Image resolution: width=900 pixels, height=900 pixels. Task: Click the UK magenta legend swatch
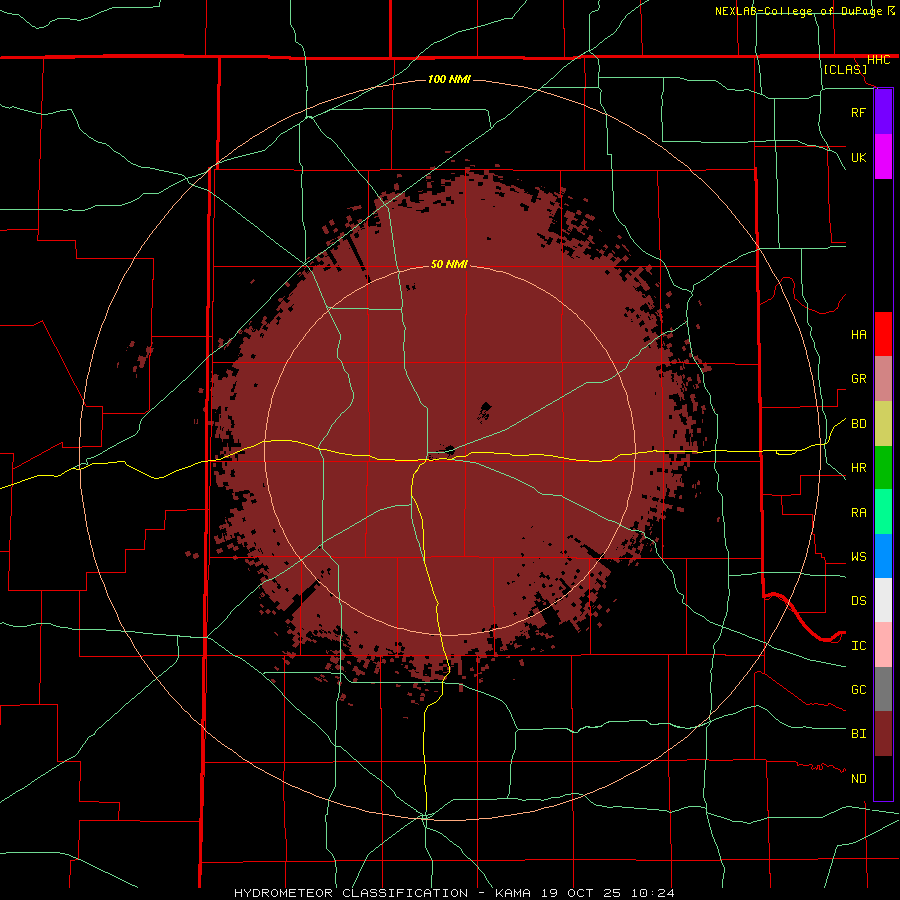tap(883, 157)
